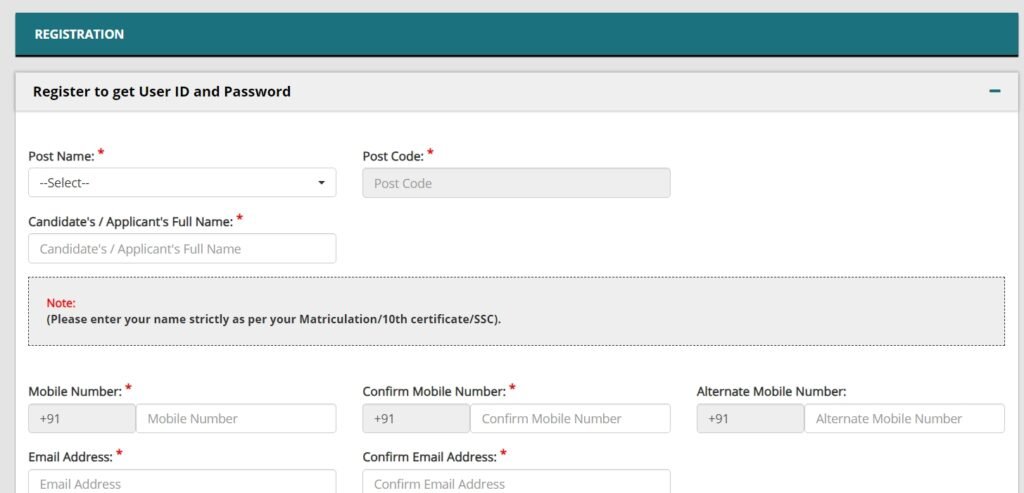Click the 'Confirm Mobile Number:' label

pyautogui.click(x=434, y=392)
